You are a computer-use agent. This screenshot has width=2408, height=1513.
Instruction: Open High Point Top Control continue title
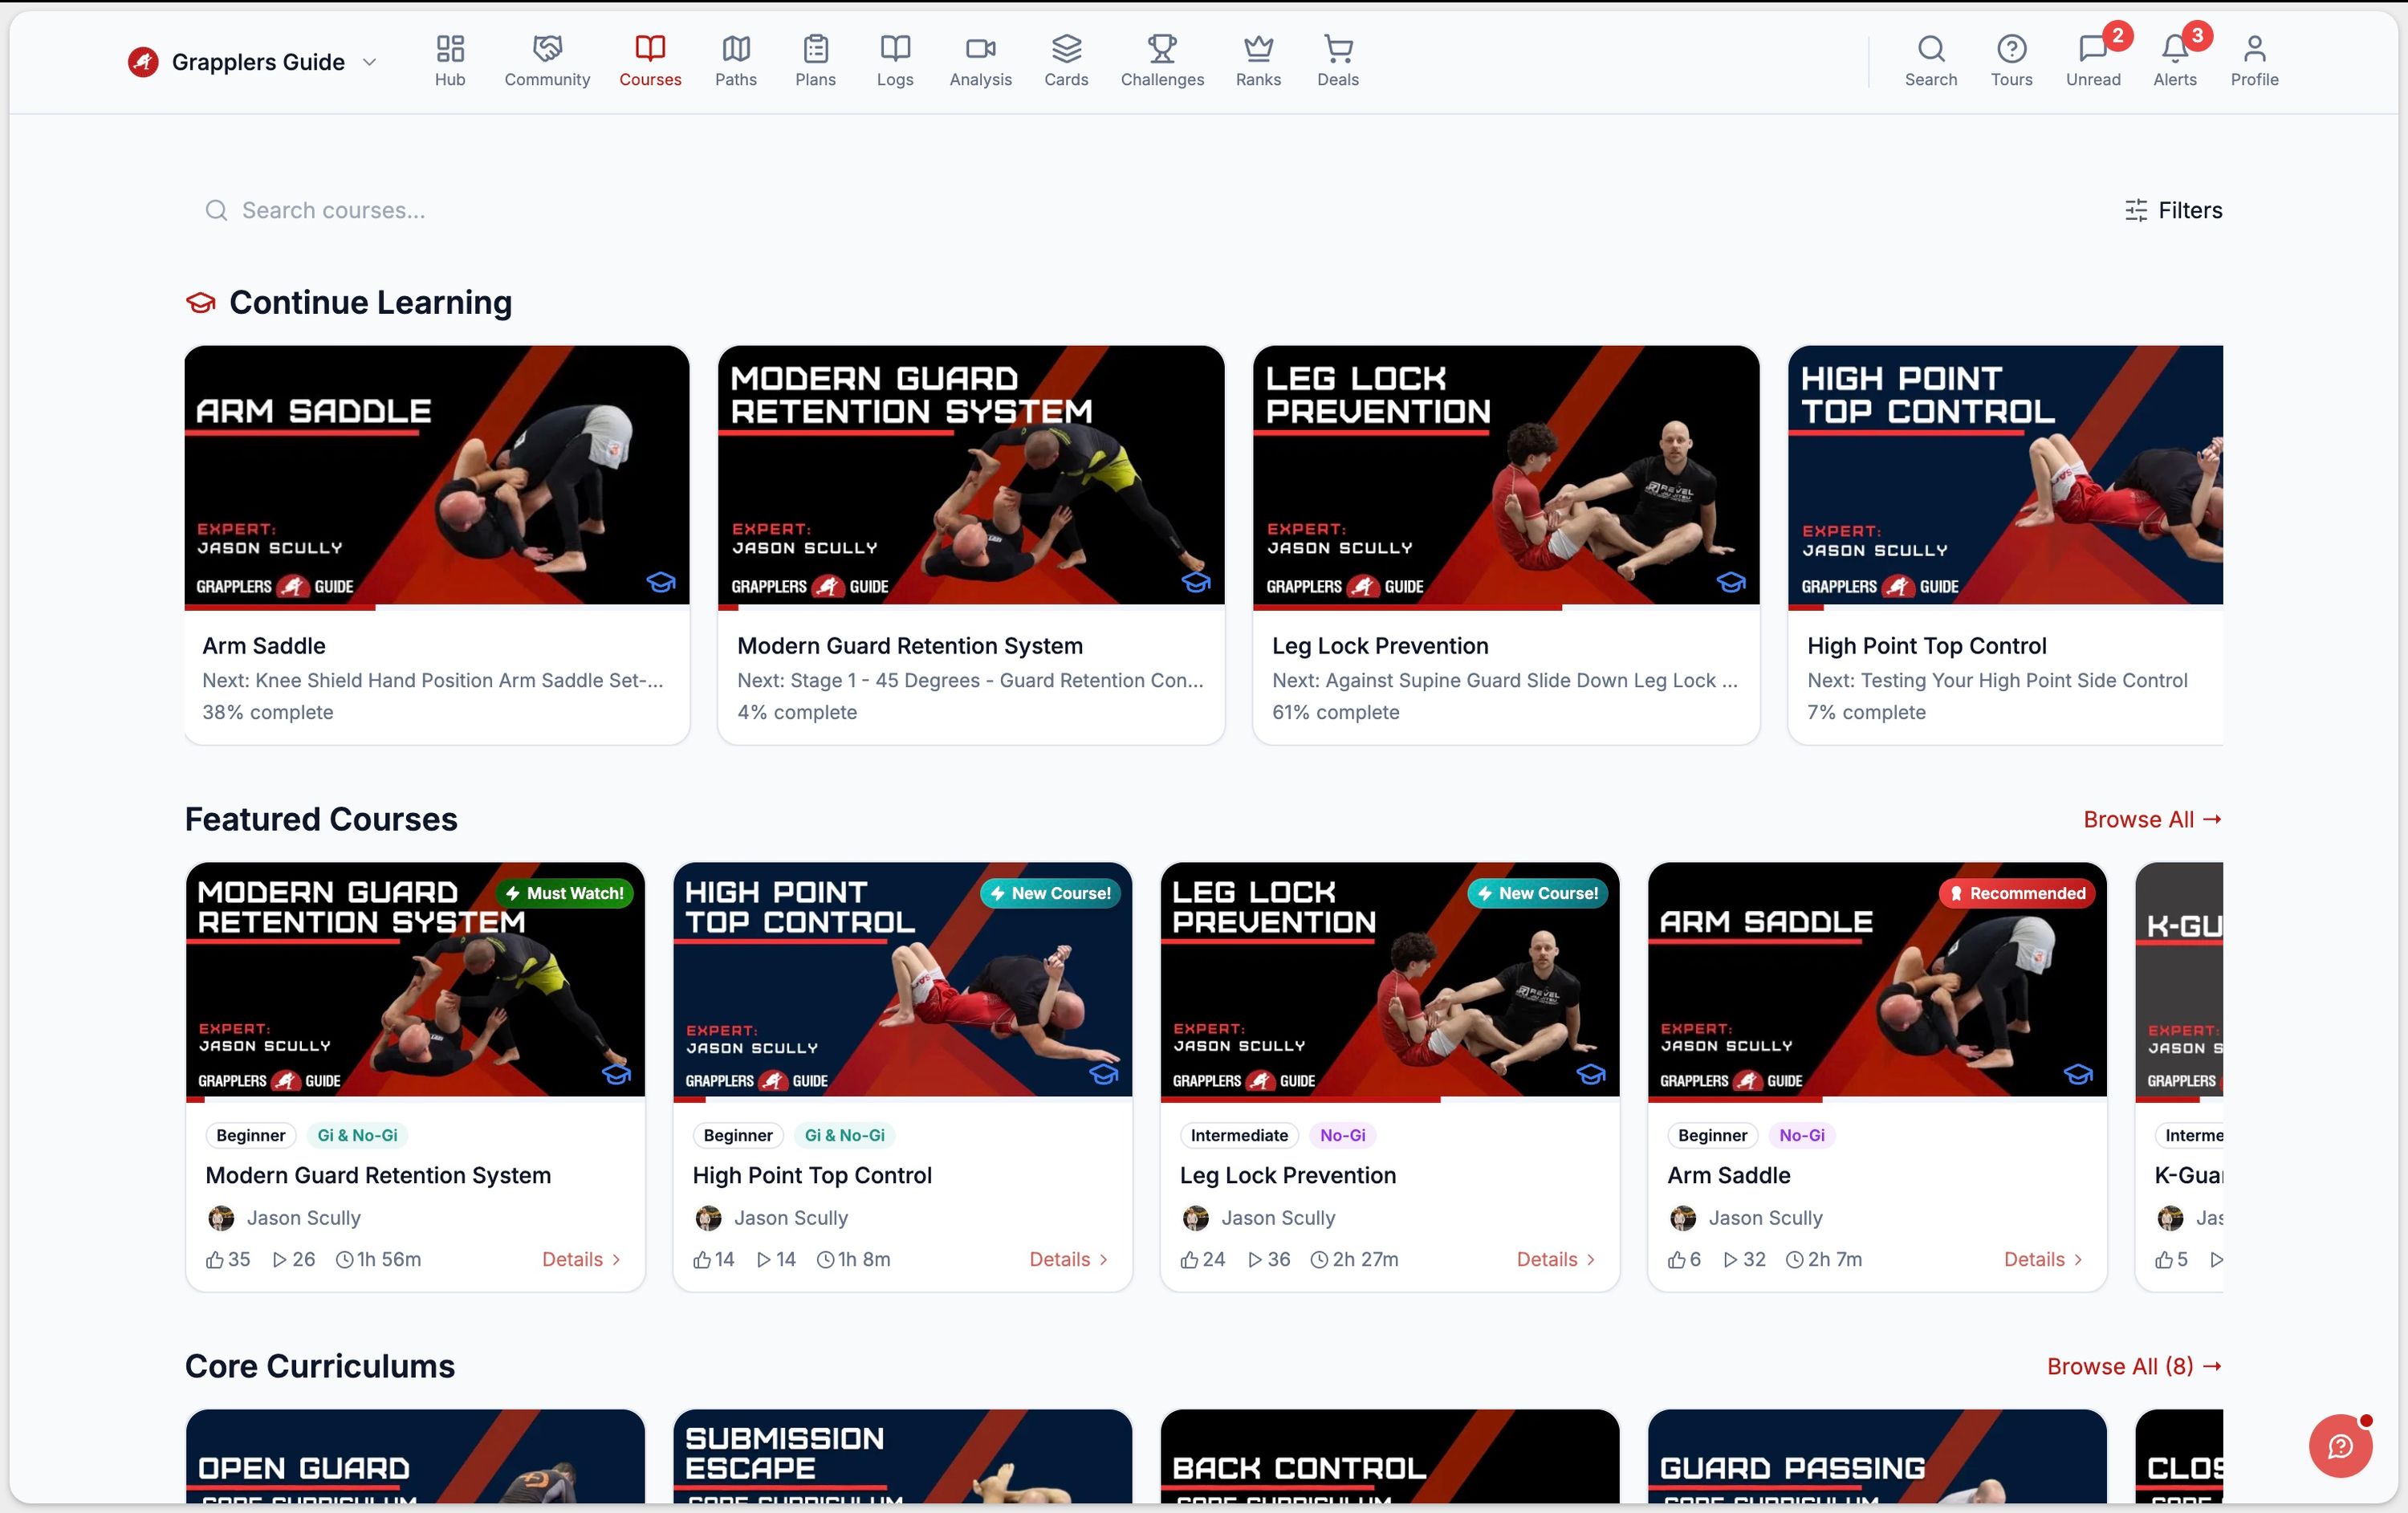(1926, 646)
